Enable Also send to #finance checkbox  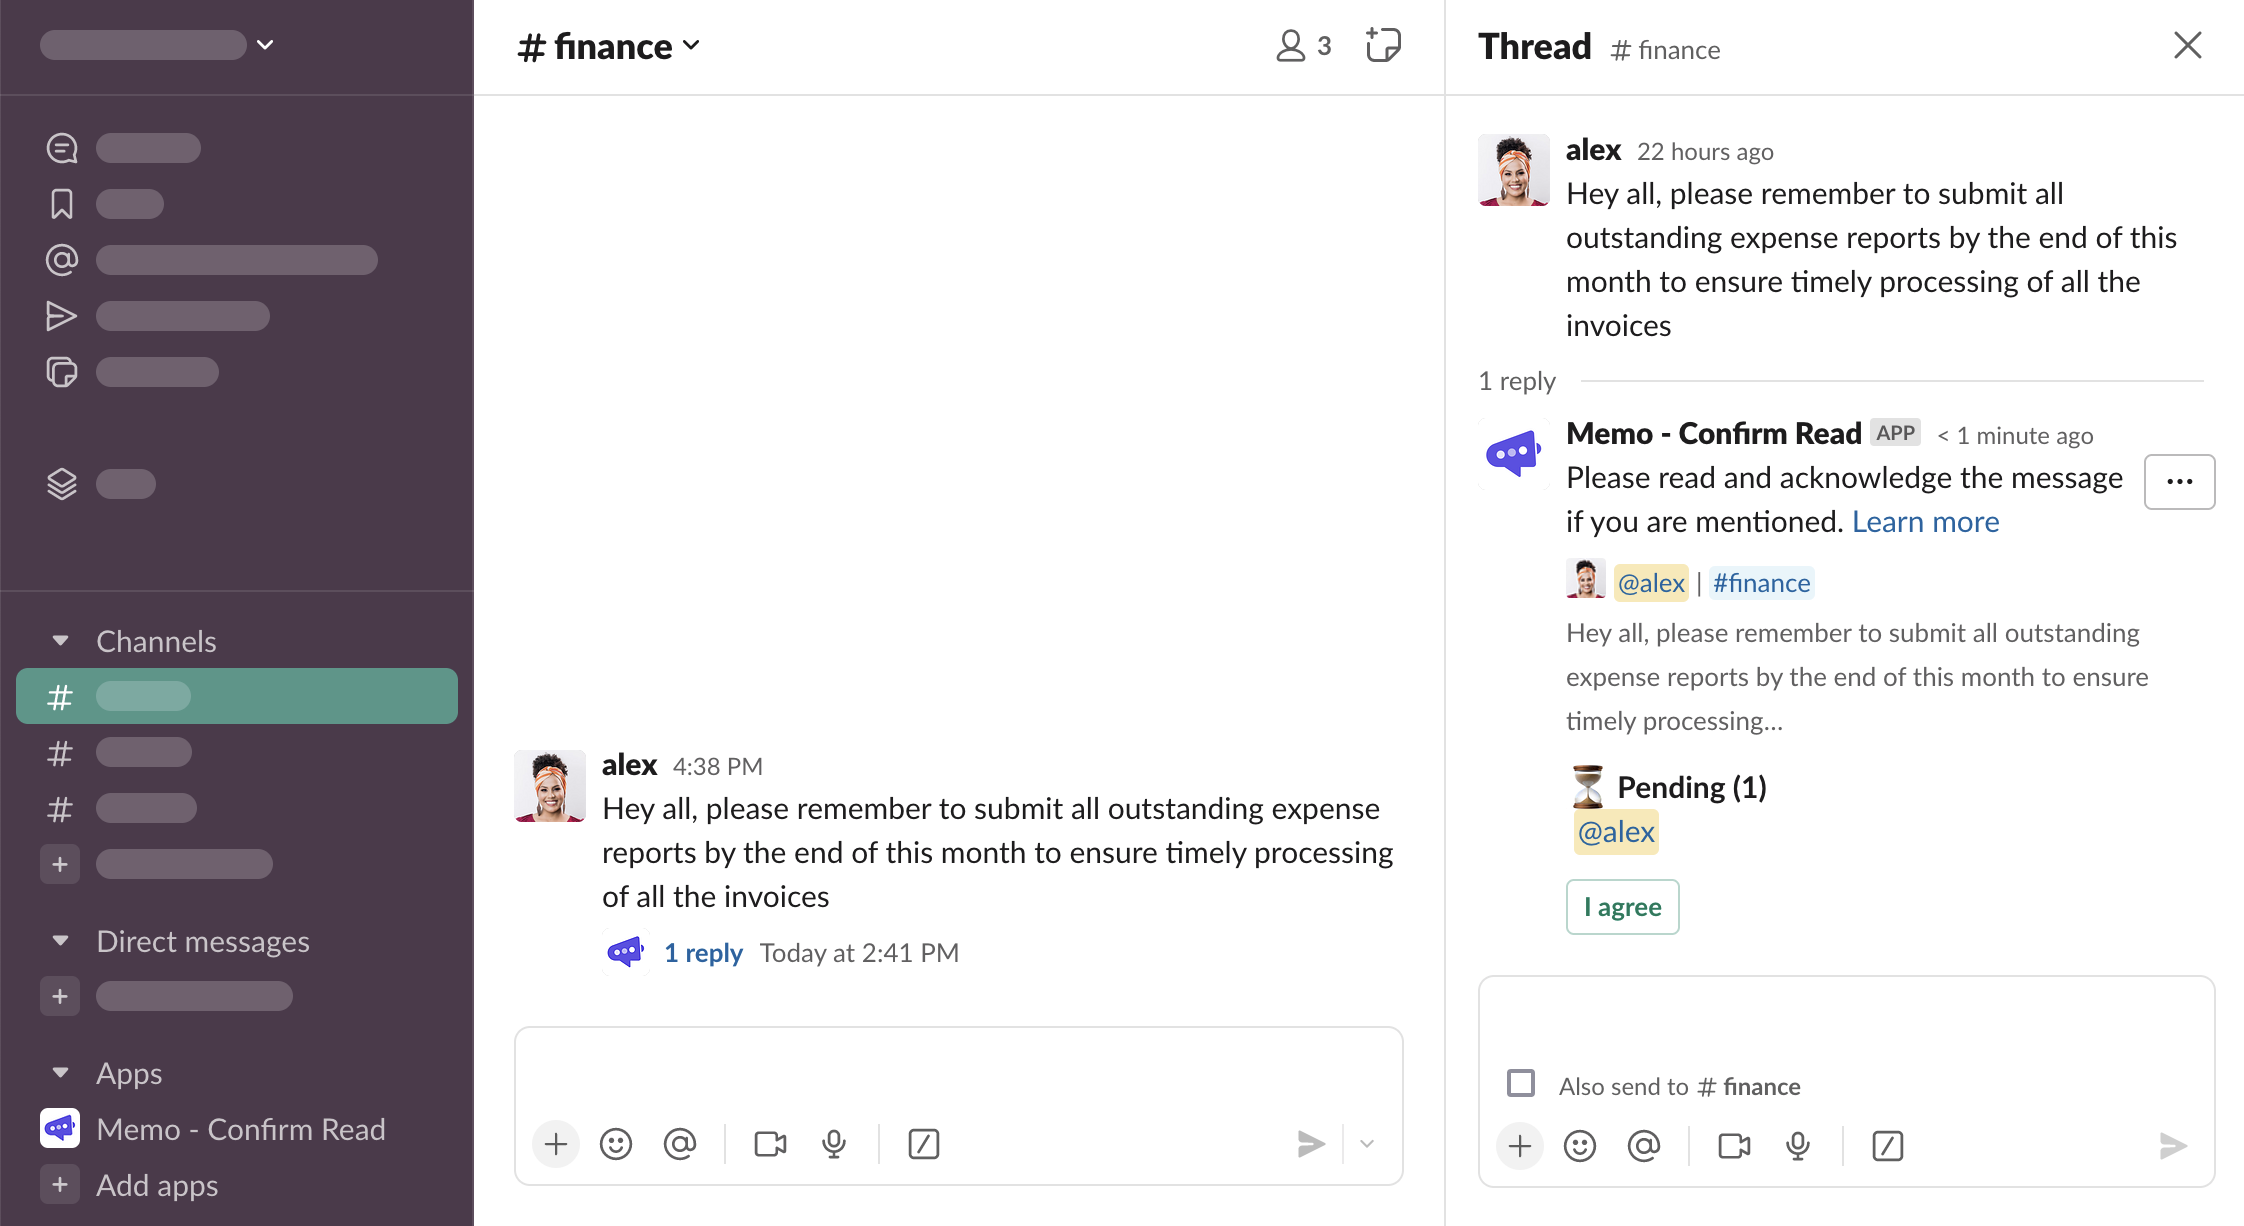click(x=1521, y=1083)
